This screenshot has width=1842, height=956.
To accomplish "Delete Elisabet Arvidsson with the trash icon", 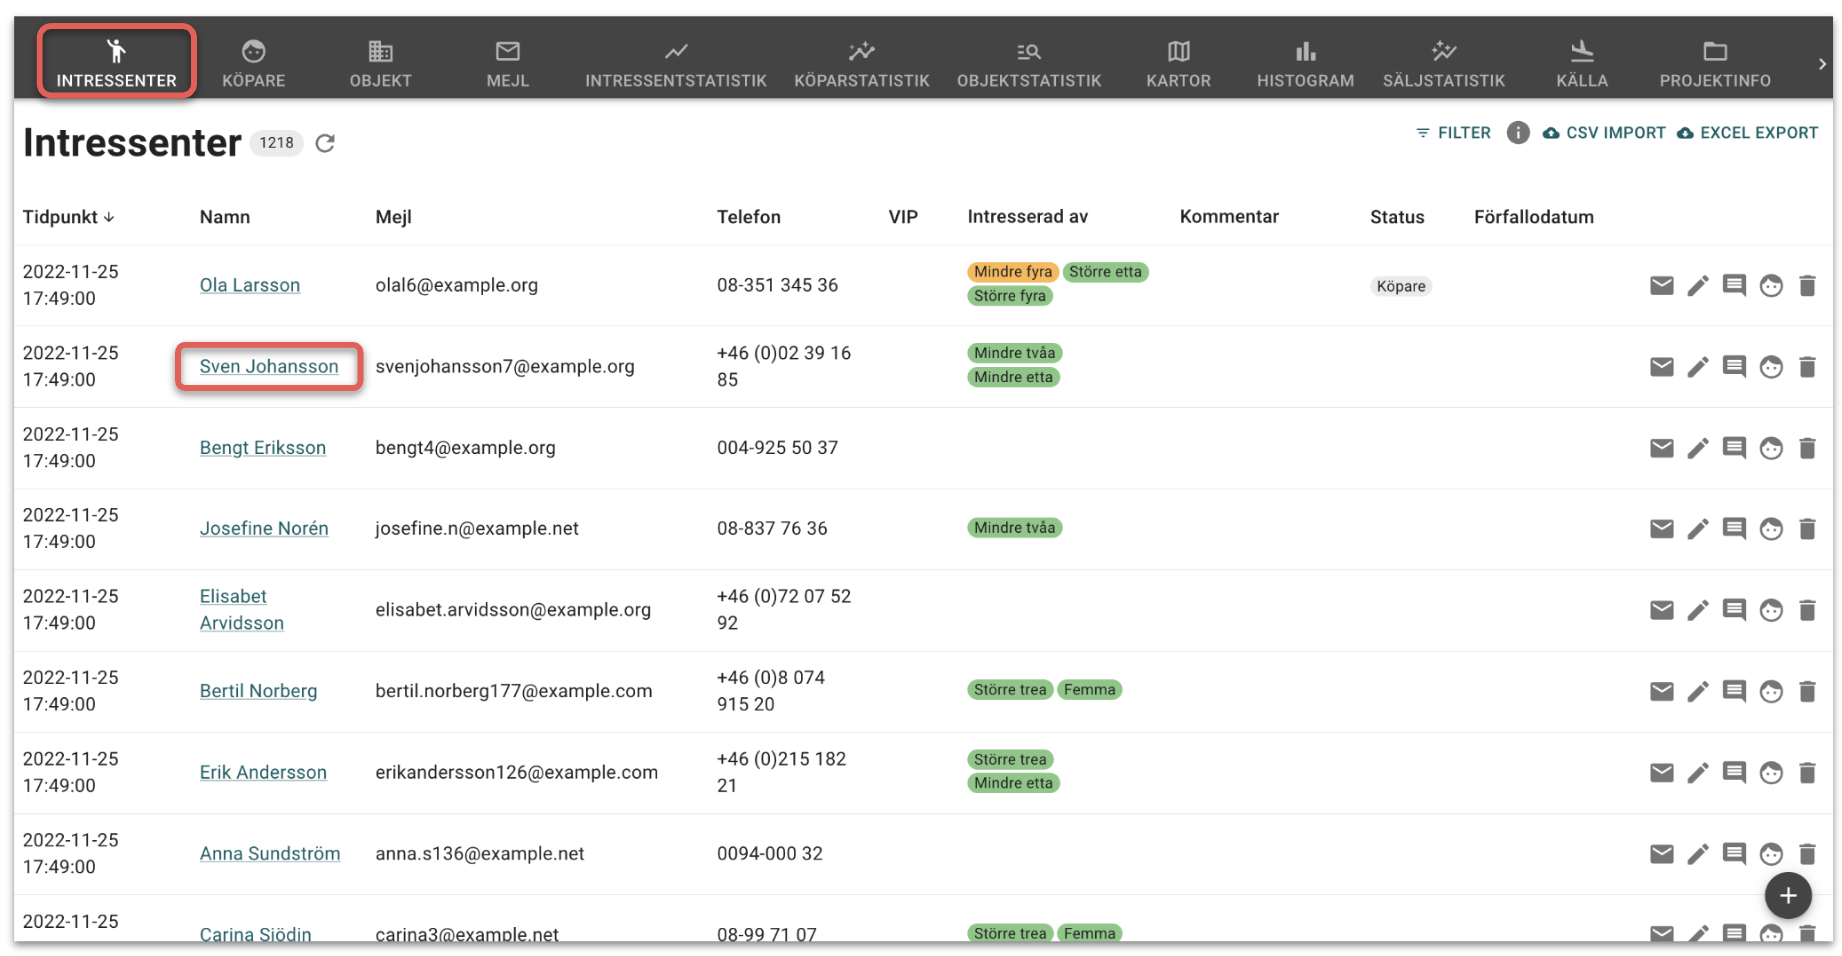I will point(1806,610).
